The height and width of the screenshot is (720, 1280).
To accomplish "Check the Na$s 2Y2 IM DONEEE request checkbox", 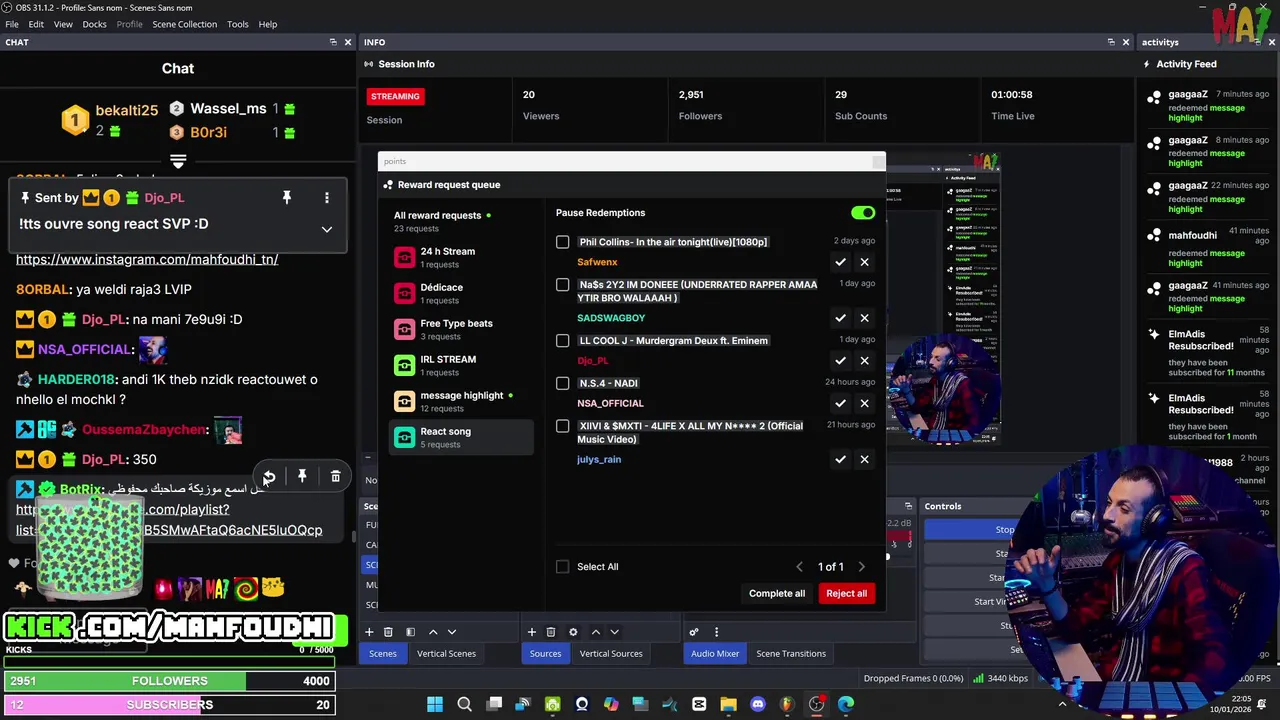I will (x=563, y=285).
